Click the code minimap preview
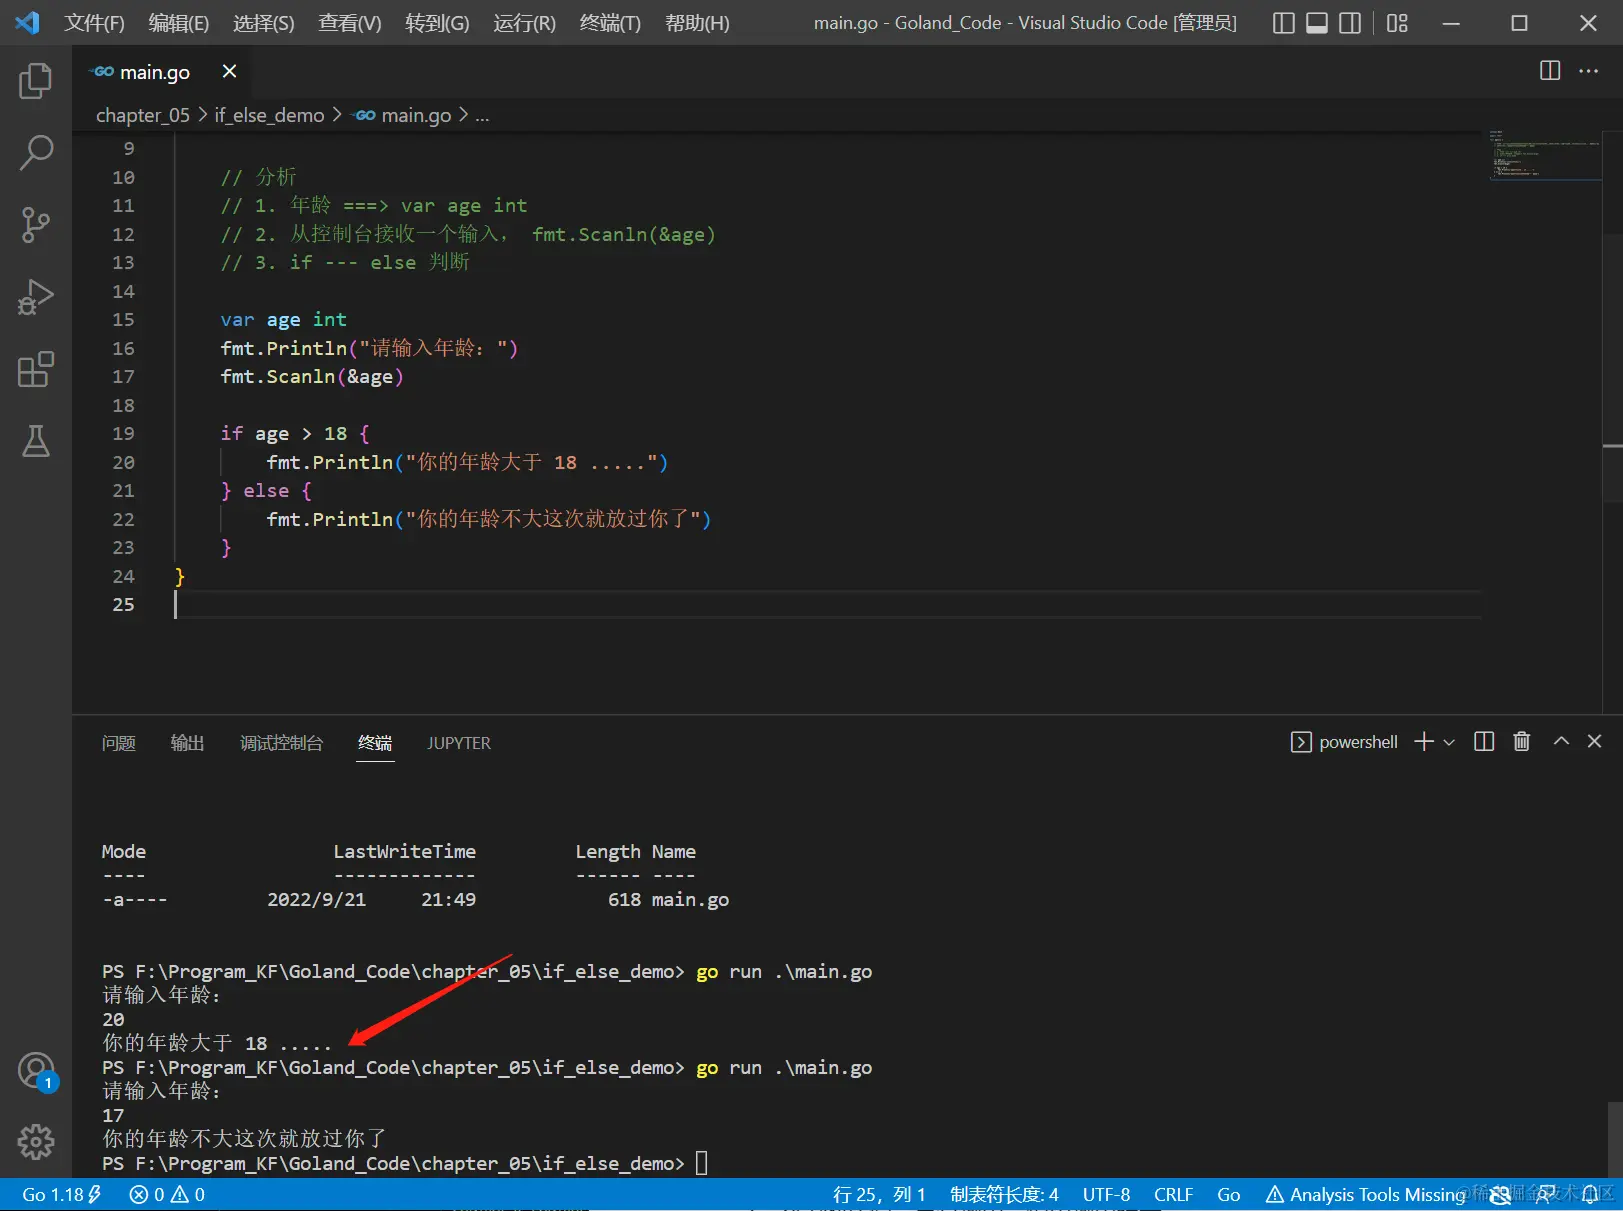The width and height of the screenshot is (1623, 1211). pos(1544,155)
